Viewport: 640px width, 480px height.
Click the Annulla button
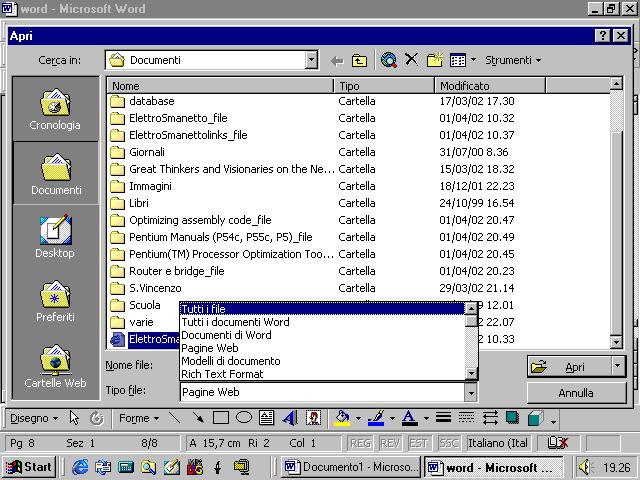[x=576, y=393]
